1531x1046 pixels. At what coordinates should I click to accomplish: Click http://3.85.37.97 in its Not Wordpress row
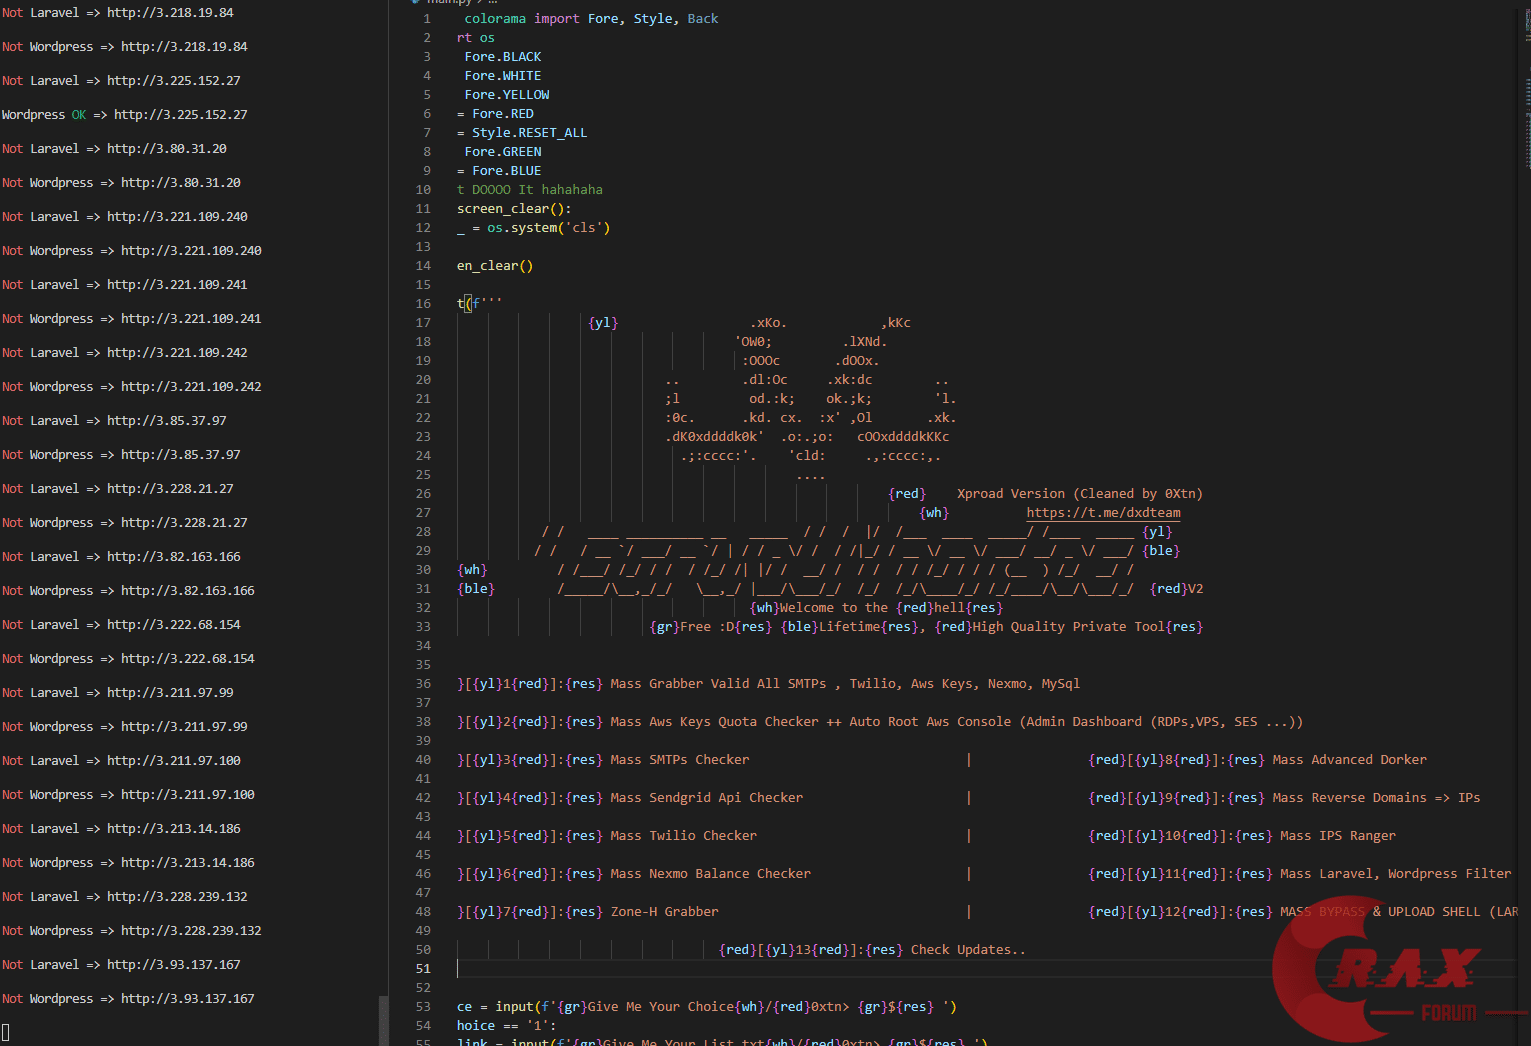click(x=181, y=455)
